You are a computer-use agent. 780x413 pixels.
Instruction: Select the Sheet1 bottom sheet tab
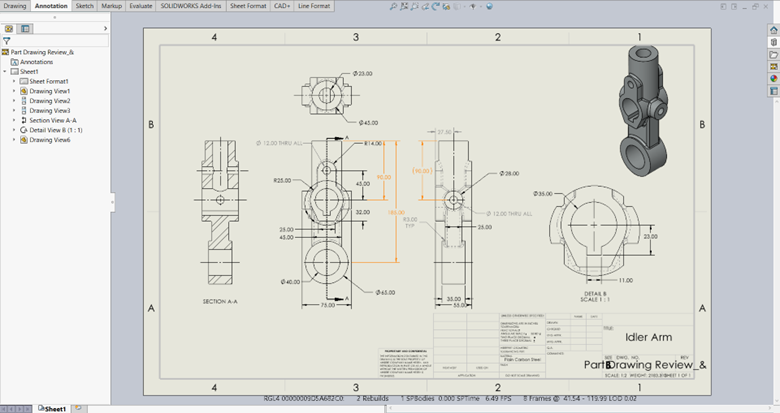coord(52,409)
